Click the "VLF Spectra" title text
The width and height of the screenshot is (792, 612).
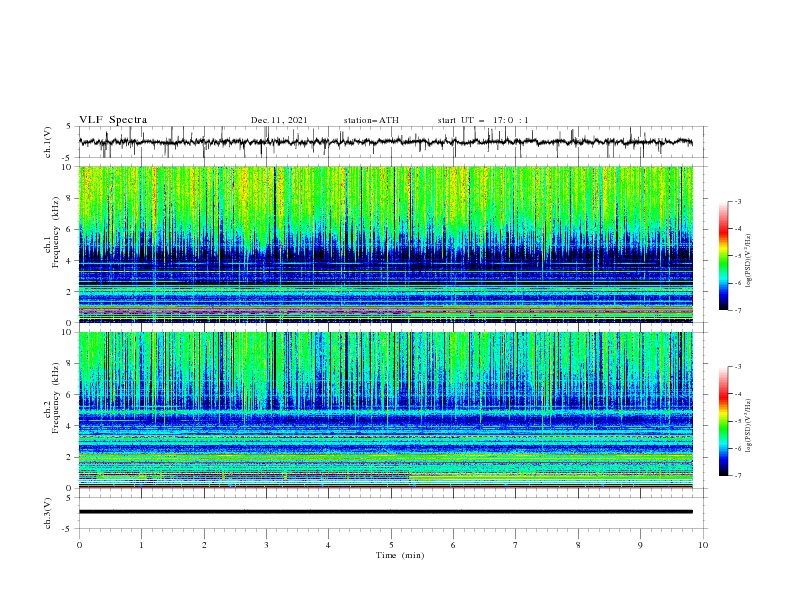tap(113, 120)
